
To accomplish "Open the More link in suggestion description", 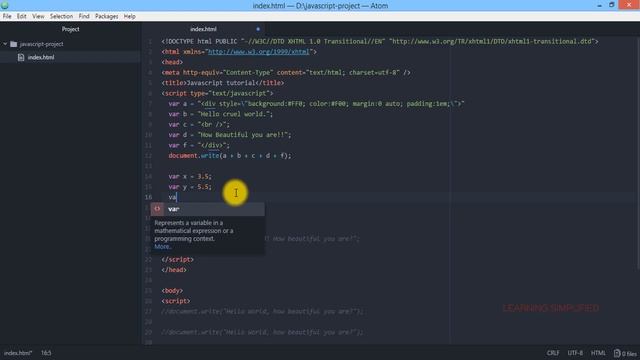I will tap(162, 247).
